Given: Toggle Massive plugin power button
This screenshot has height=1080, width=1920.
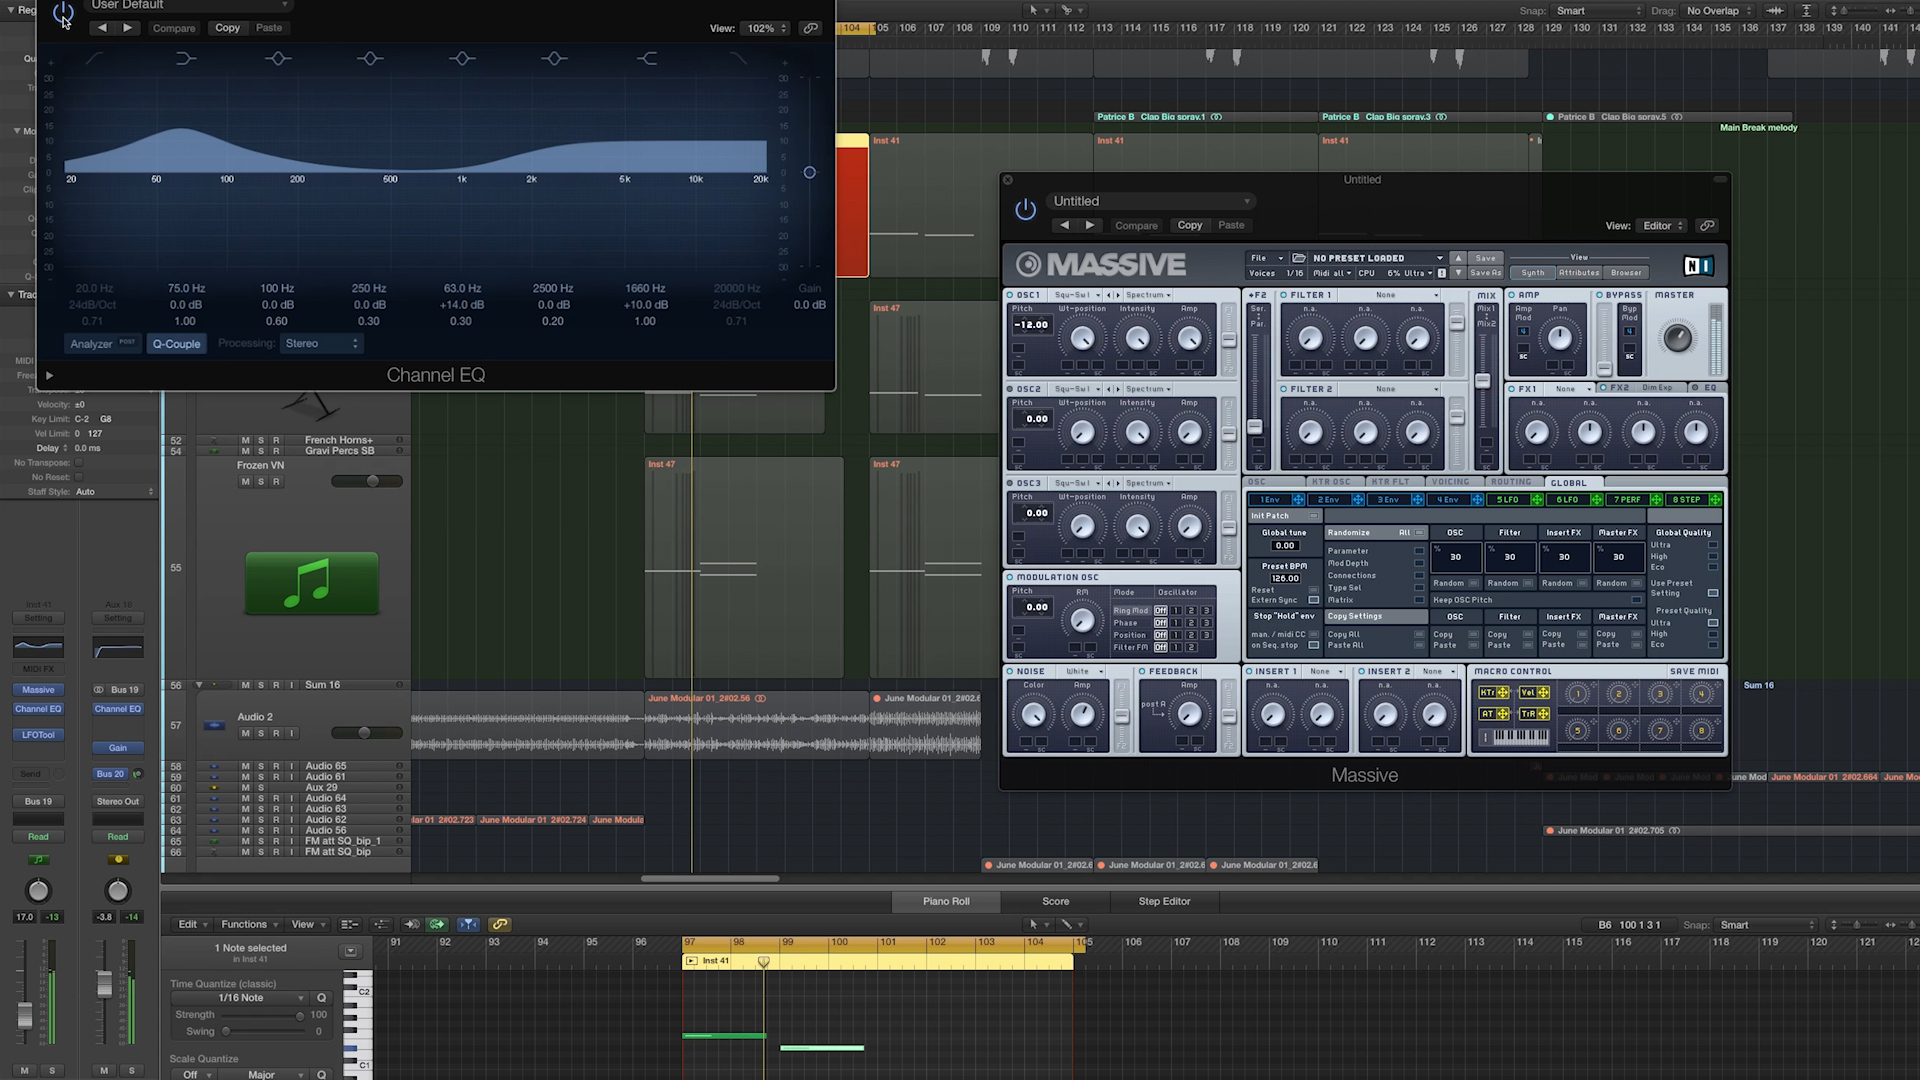Looking at the screenshot, I should tap(1025, 209).
